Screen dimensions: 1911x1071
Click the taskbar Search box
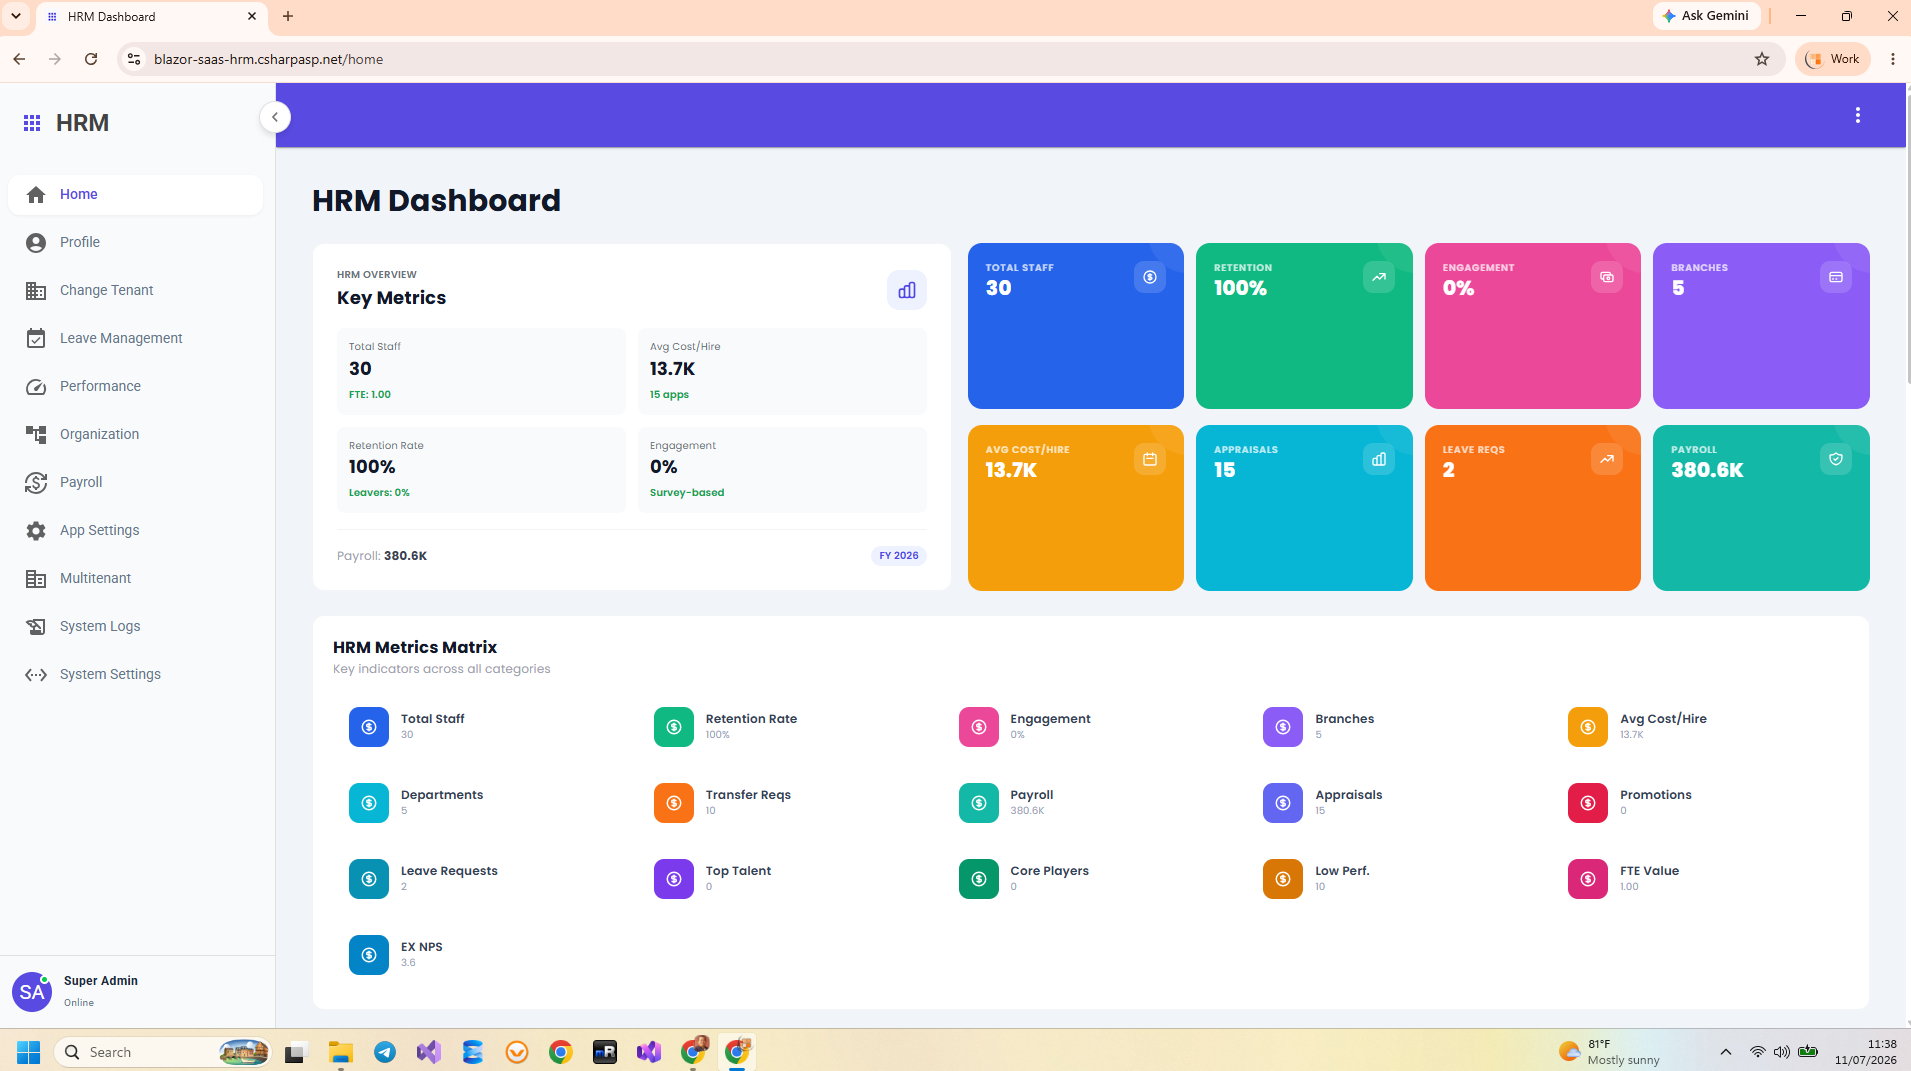(163, 1052)
